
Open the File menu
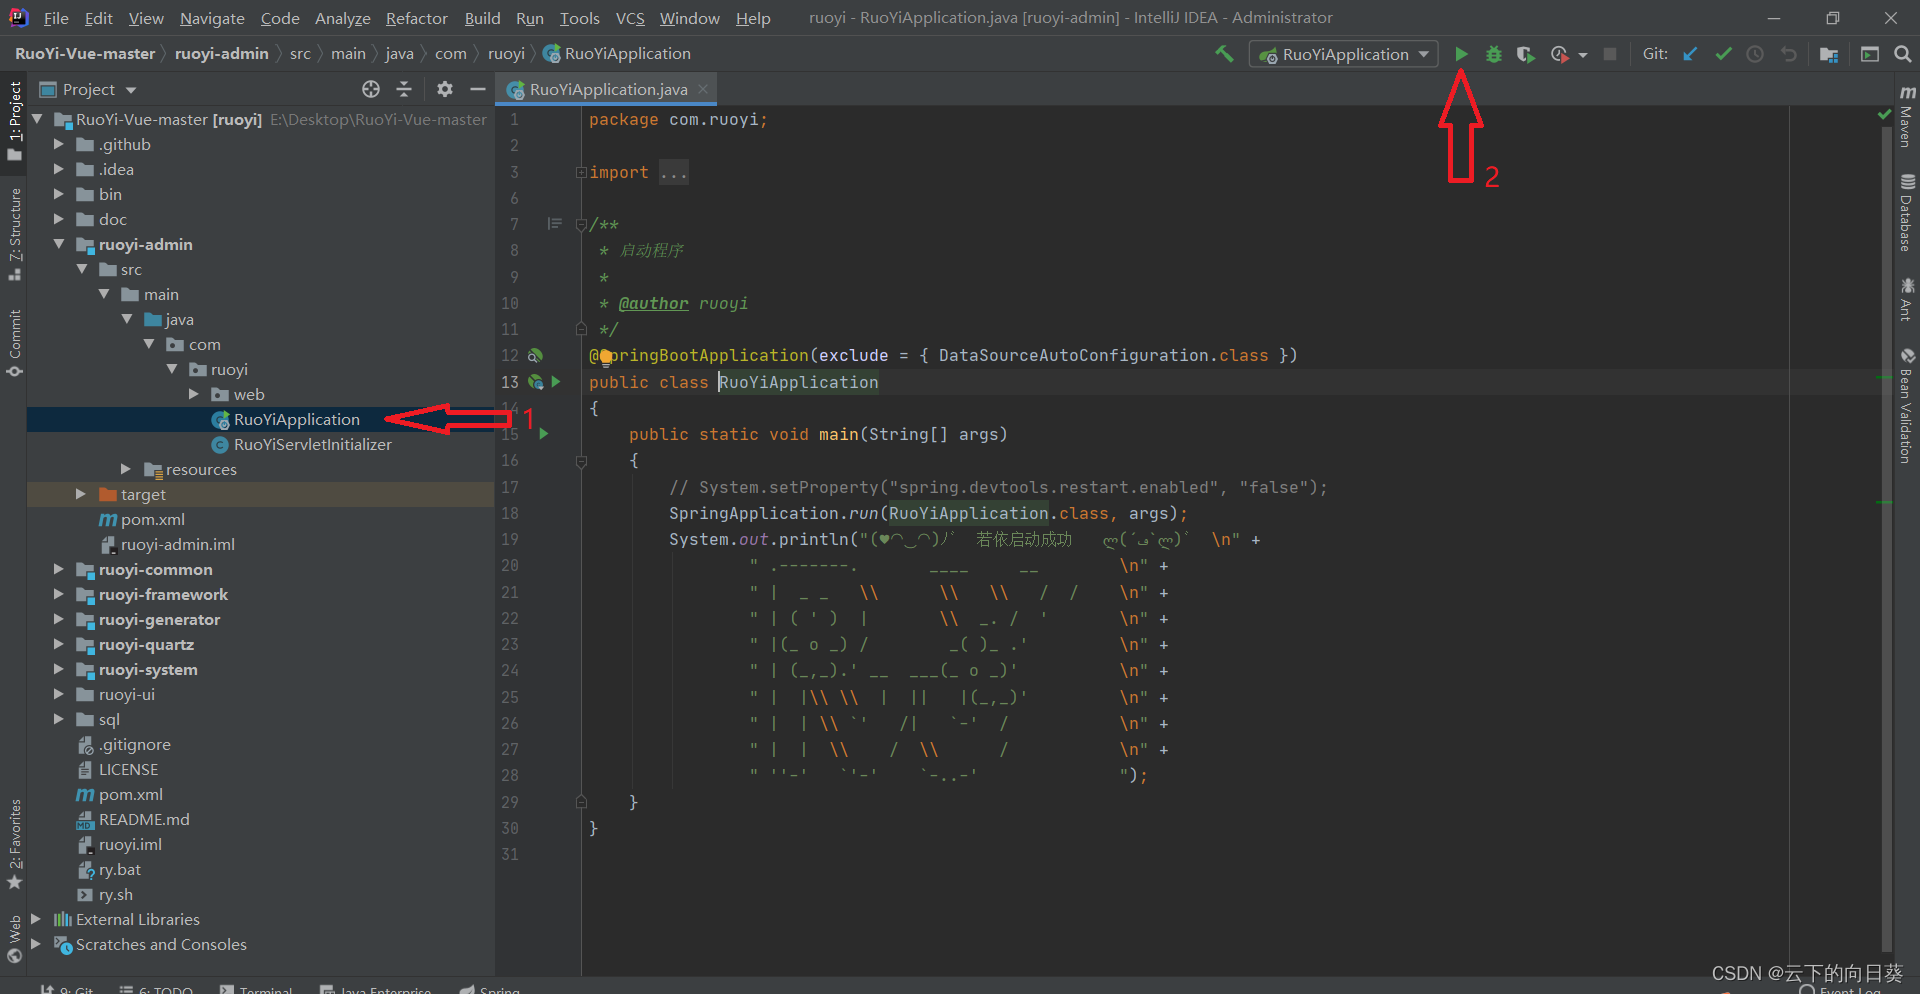(56, 18)
